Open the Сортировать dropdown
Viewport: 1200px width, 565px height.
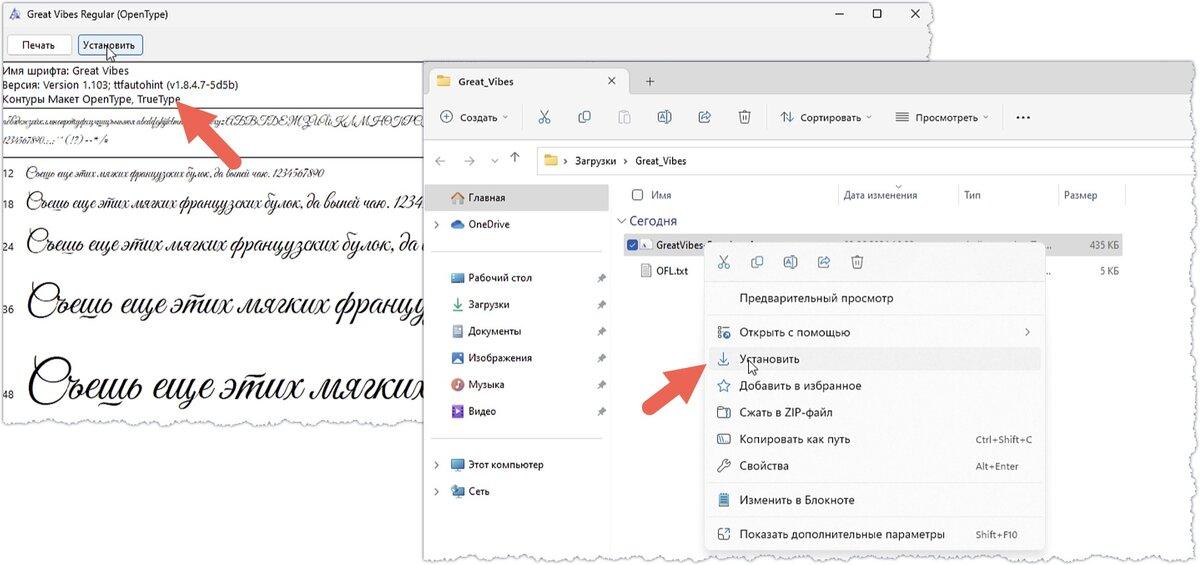pos(825,117)
